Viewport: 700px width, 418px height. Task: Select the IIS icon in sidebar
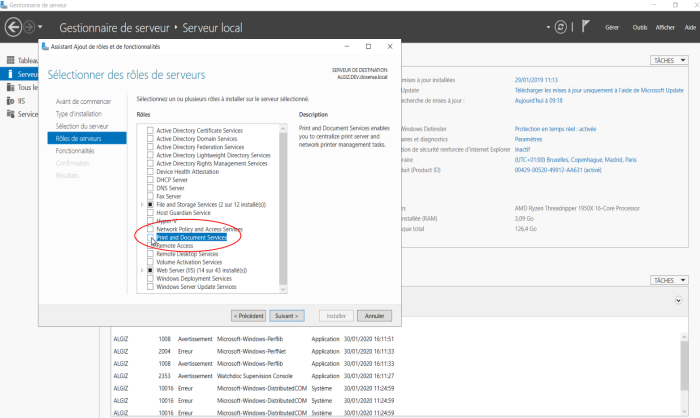click(9, 101)
